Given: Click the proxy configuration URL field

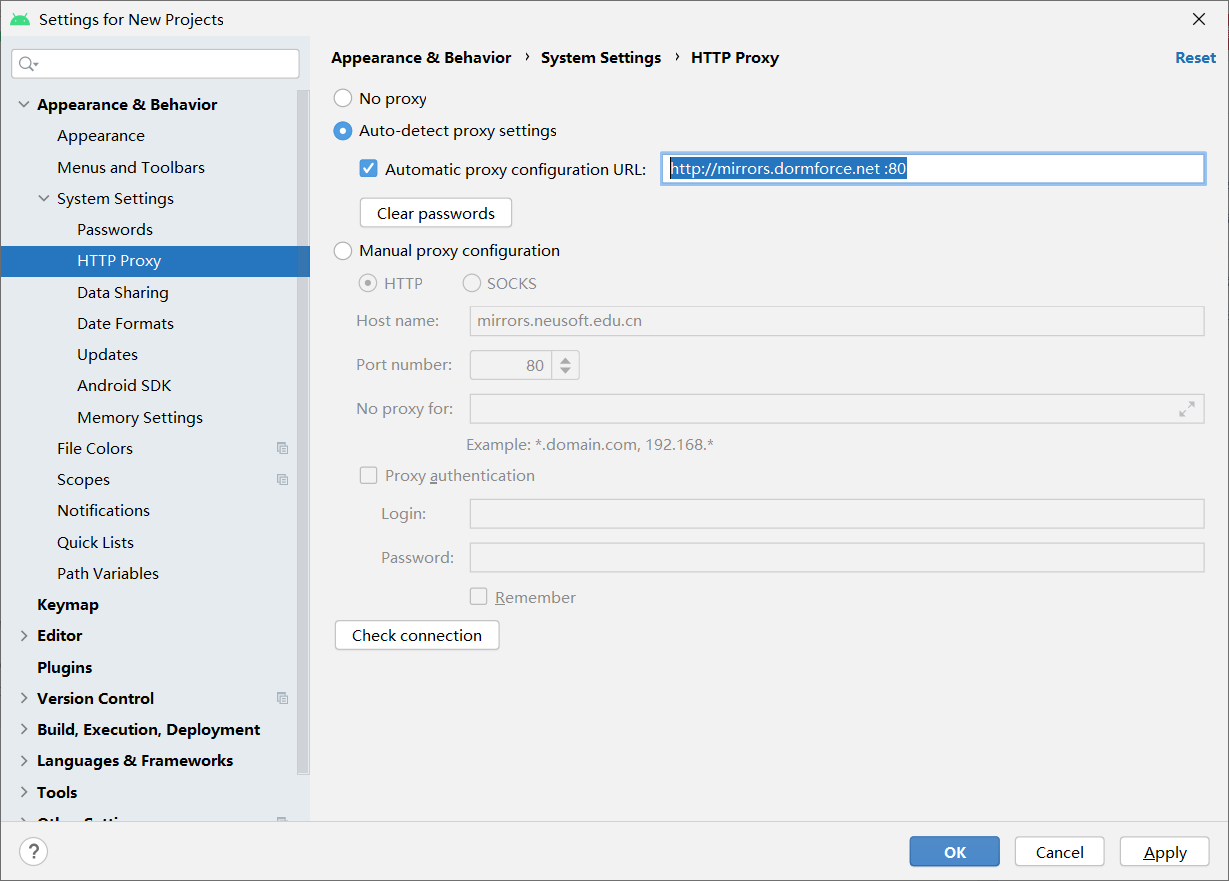Looking at the screenshot, I should [x=933, y=169].
